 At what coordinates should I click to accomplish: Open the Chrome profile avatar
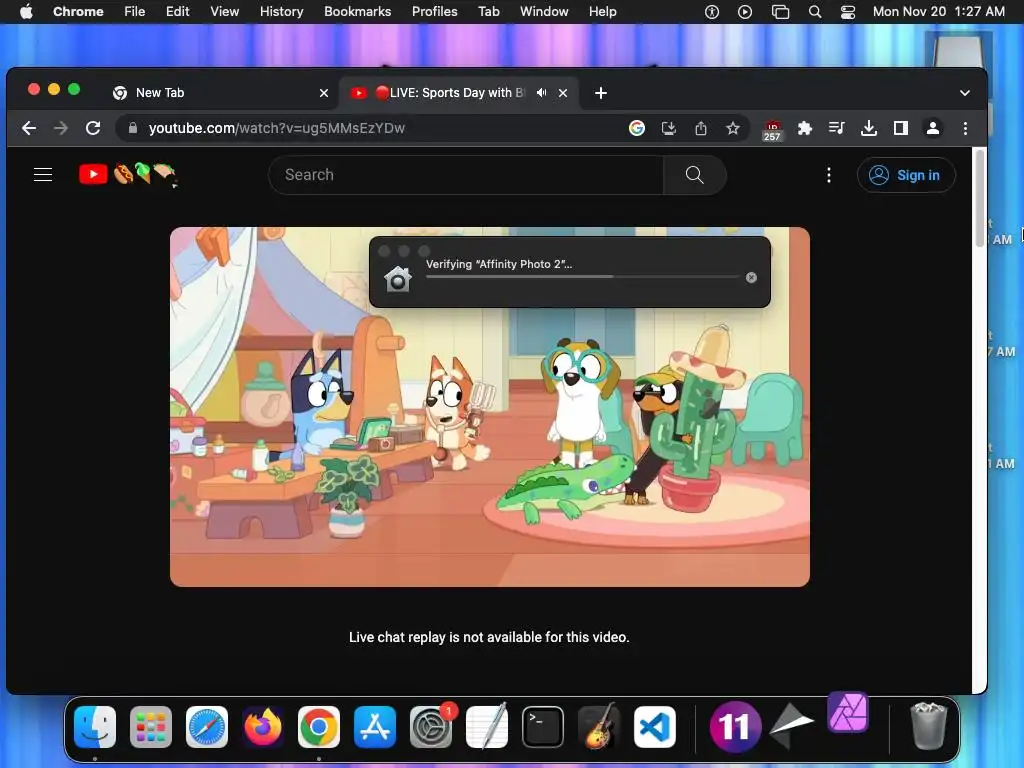click(x=933, y=128)
